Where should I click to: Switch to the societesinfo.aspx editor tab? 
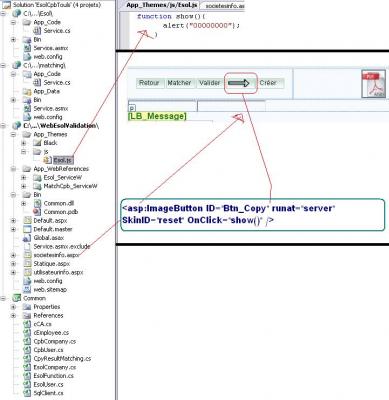(x=224, y=6)
